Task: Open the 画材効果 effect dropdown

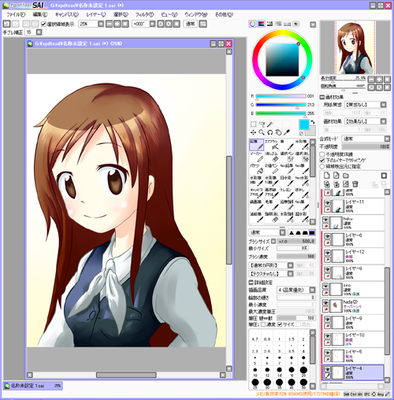Action: 365,121
